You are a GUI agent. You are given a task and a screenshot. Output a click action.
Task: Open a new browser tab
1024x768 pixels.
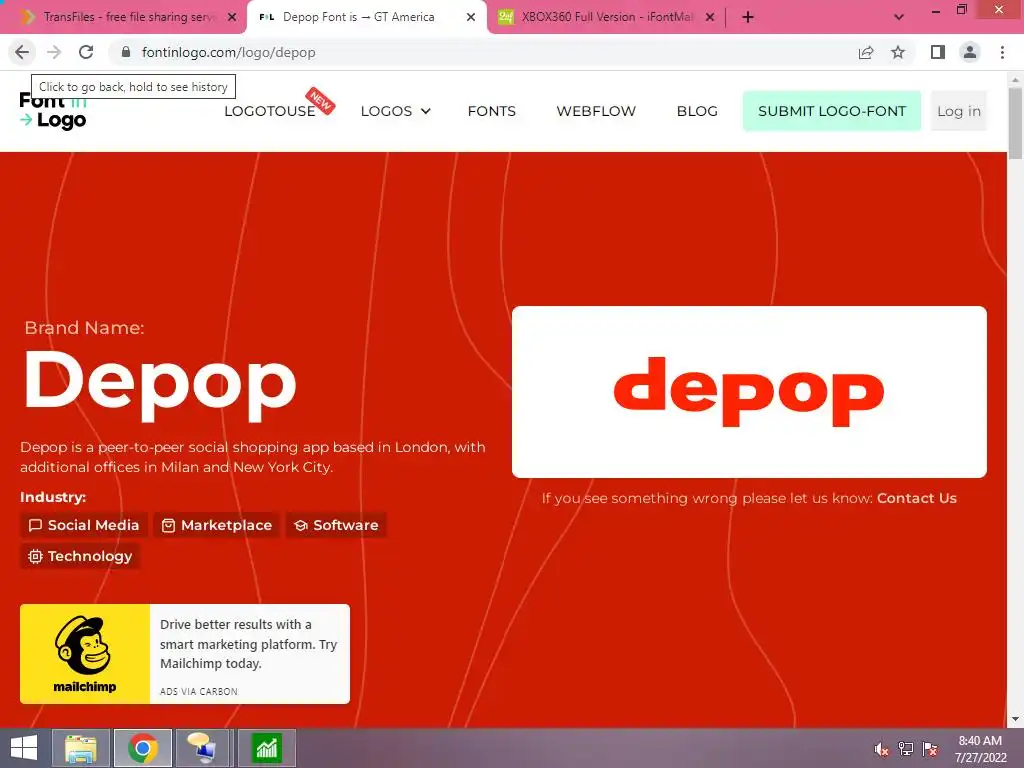tap(748, 17)
